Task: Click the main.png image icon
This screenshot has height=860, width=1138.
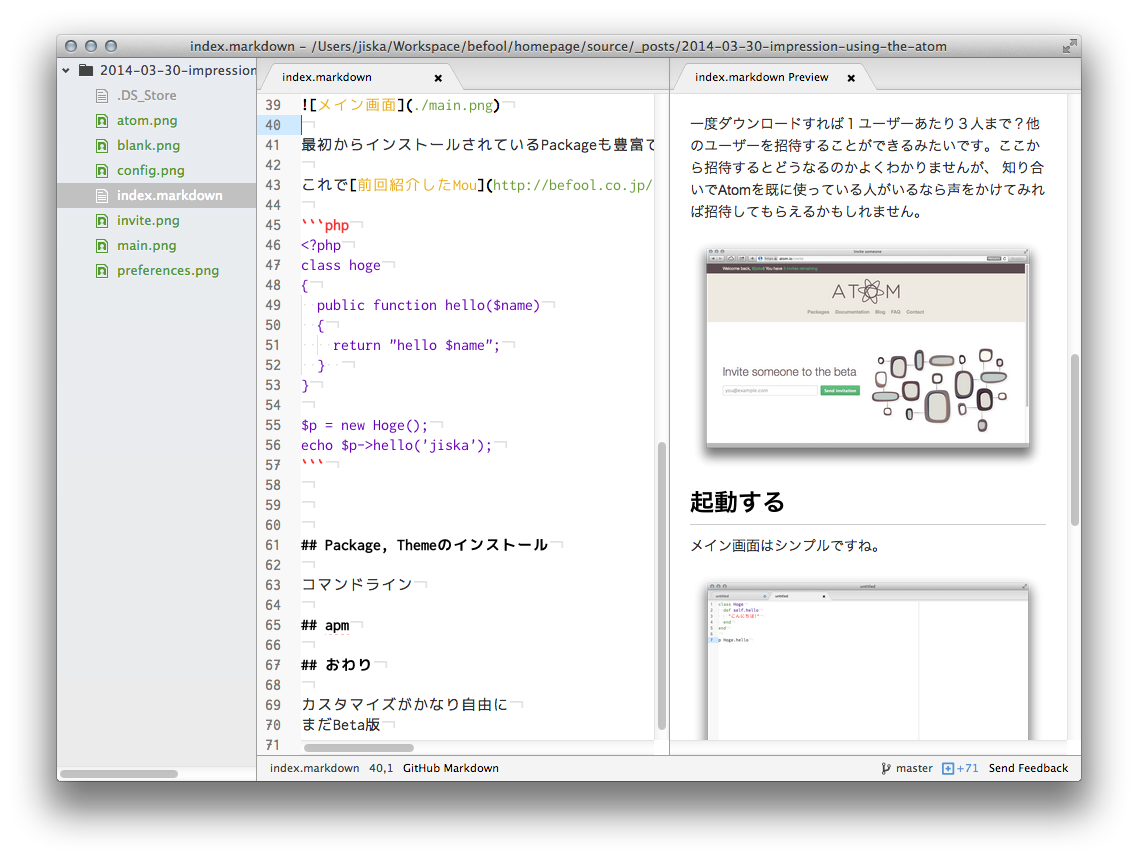Action: pyautogui.click(x=102, y=246)
